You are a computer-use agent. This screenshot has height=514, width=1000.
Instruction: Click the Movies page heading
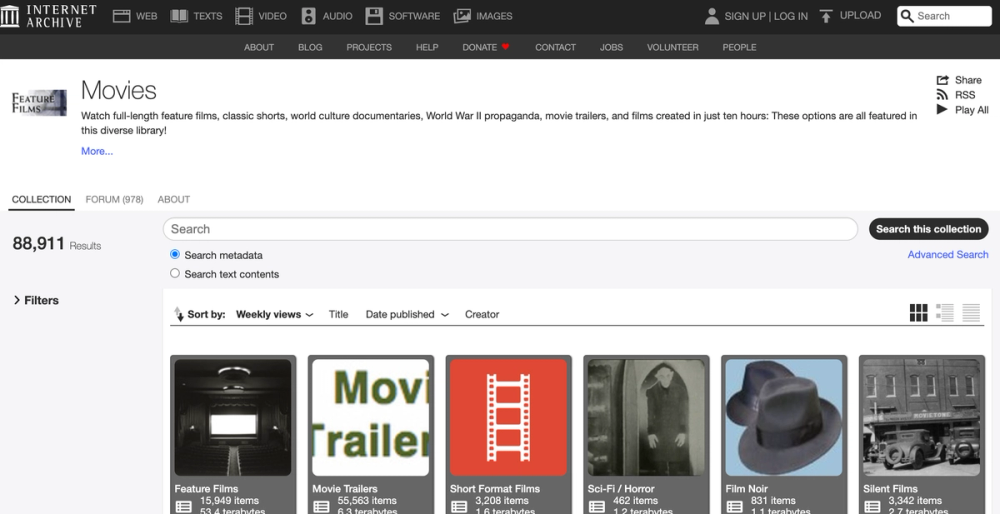pyautogui.click(x=119, y=91)
